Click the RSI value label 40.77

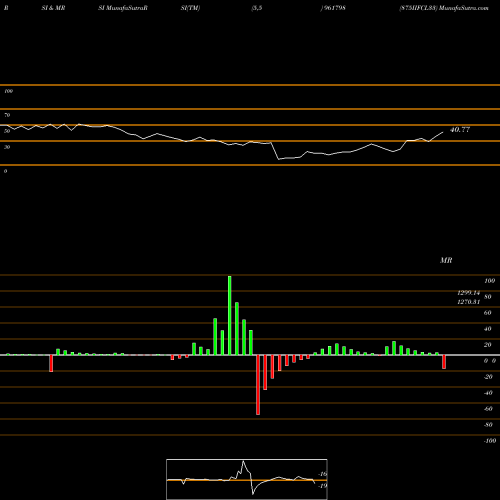tap(460, 130)
